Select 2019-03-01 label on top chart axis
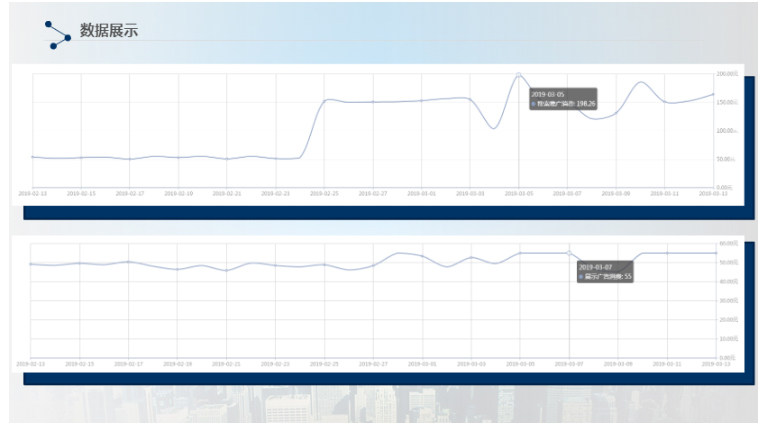Screen dimensions: 770x427 [x=422, y=191]
